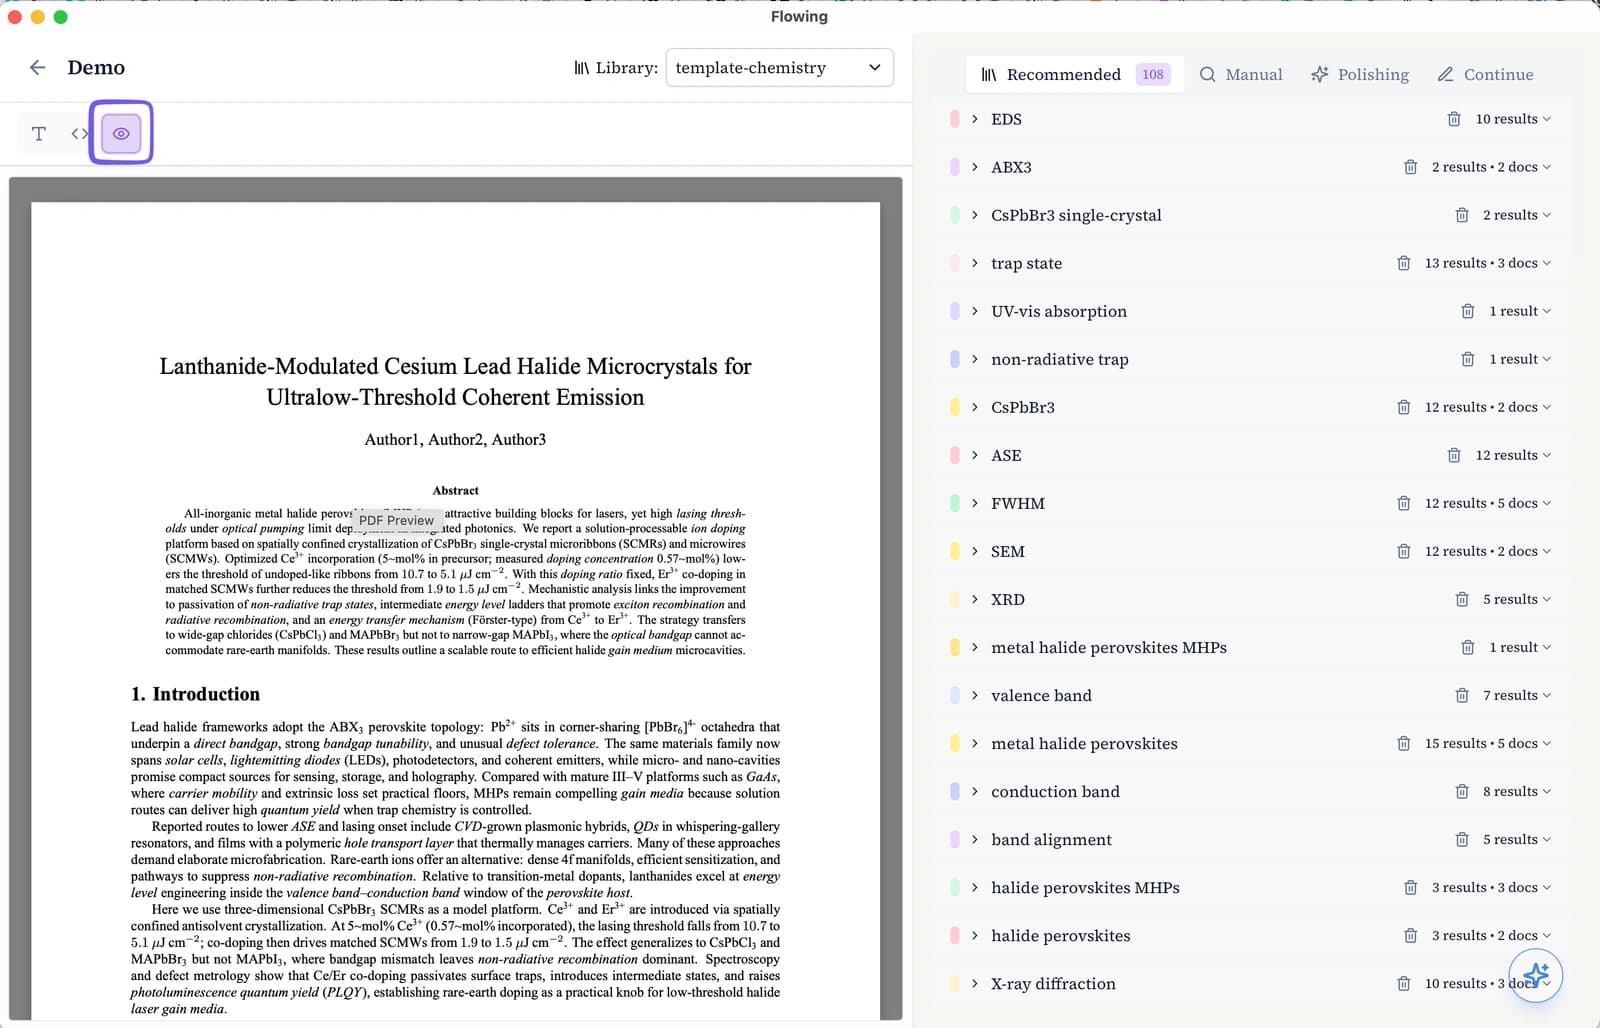Delete the X-ray diffraction entry
The width and height of the screenshot is (1600, 1028).
(x=1403, y=983)
